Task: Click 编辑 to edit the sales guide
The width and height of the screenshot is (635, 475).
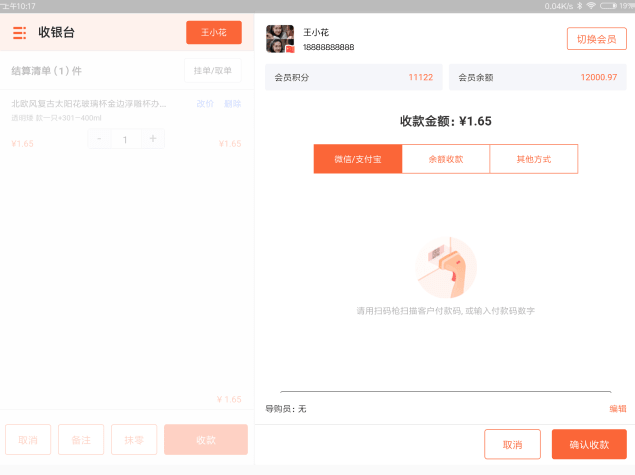Action: click(618, 409)
